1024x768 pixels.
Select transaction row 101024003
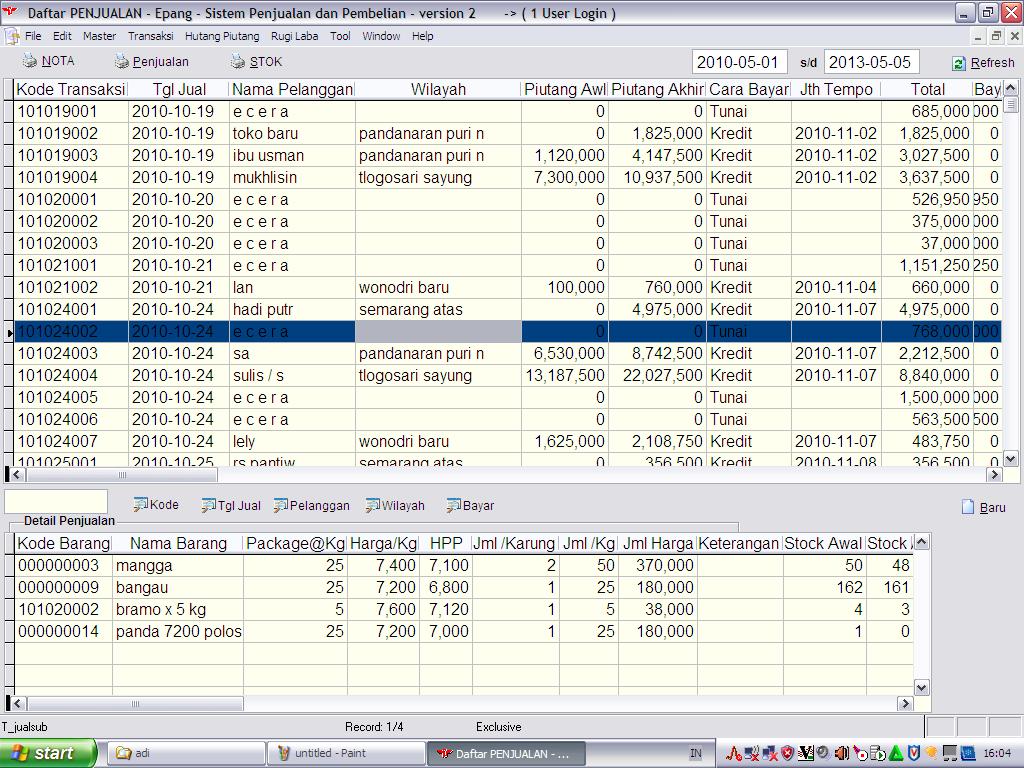[71, 353]
